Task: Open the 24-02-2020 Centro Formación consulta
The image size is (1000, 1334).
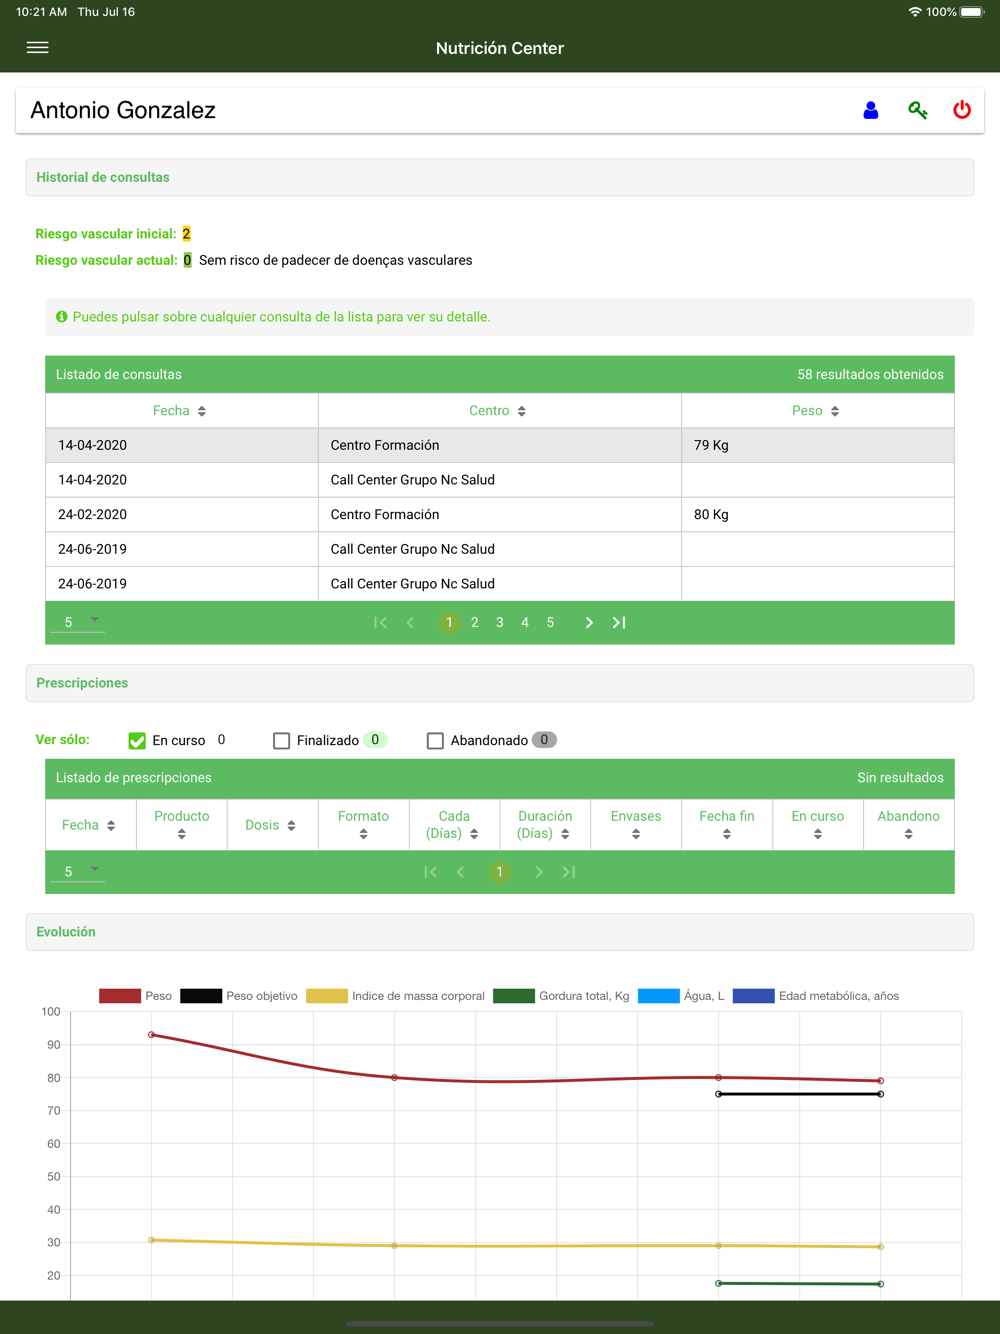Action: tap(500, 514)
